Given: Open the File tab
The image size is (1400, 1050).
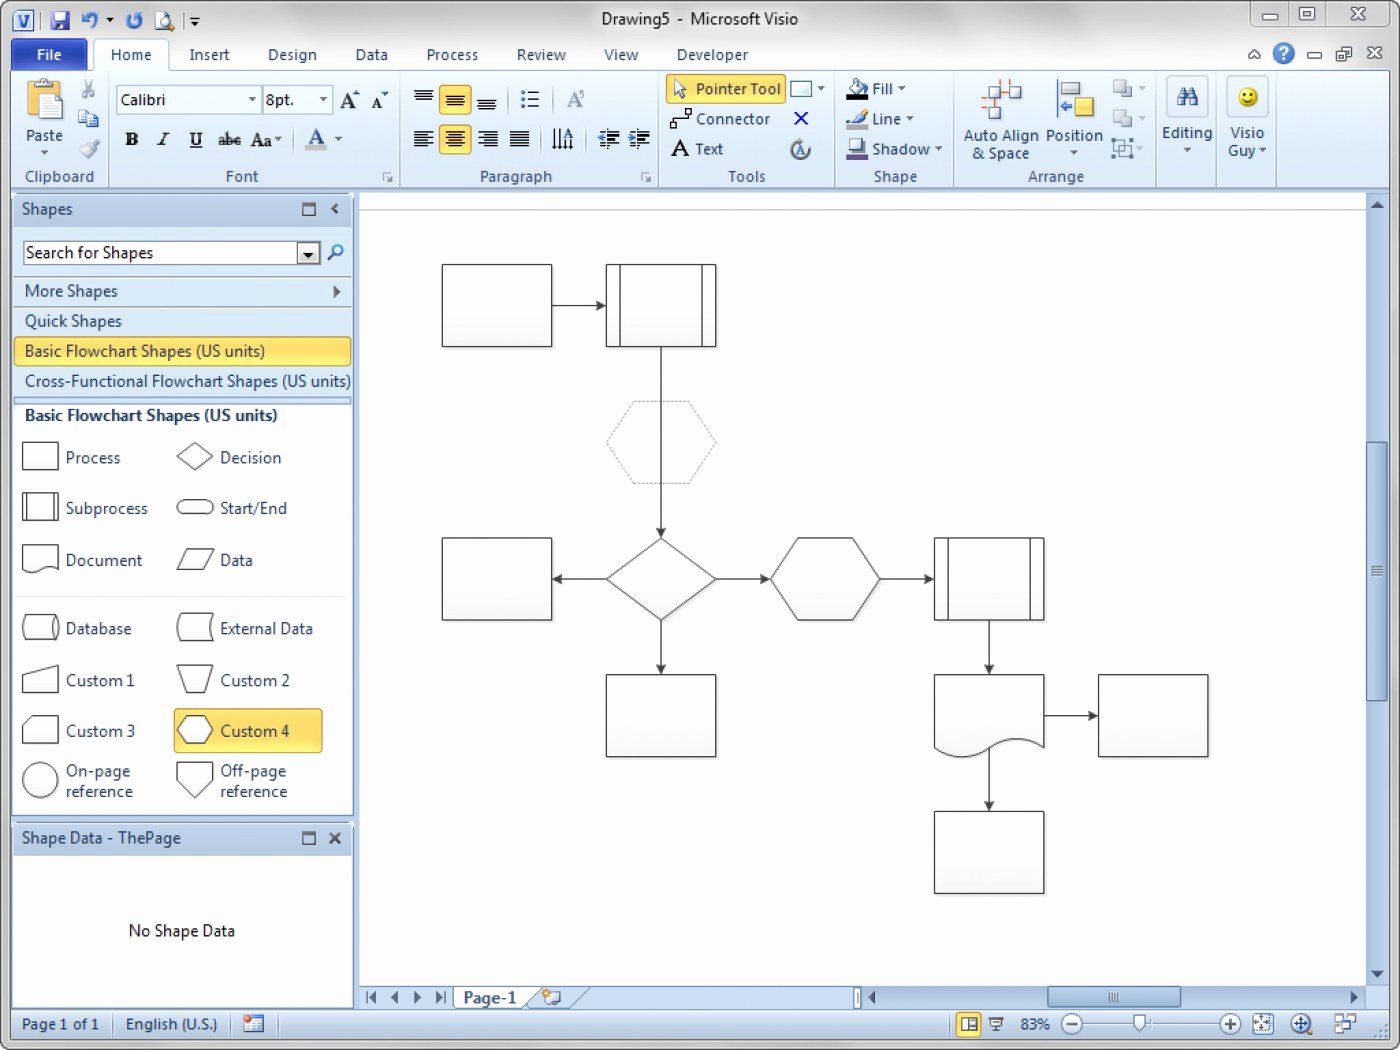Looking at the screenshot, I should click(49, 55).
